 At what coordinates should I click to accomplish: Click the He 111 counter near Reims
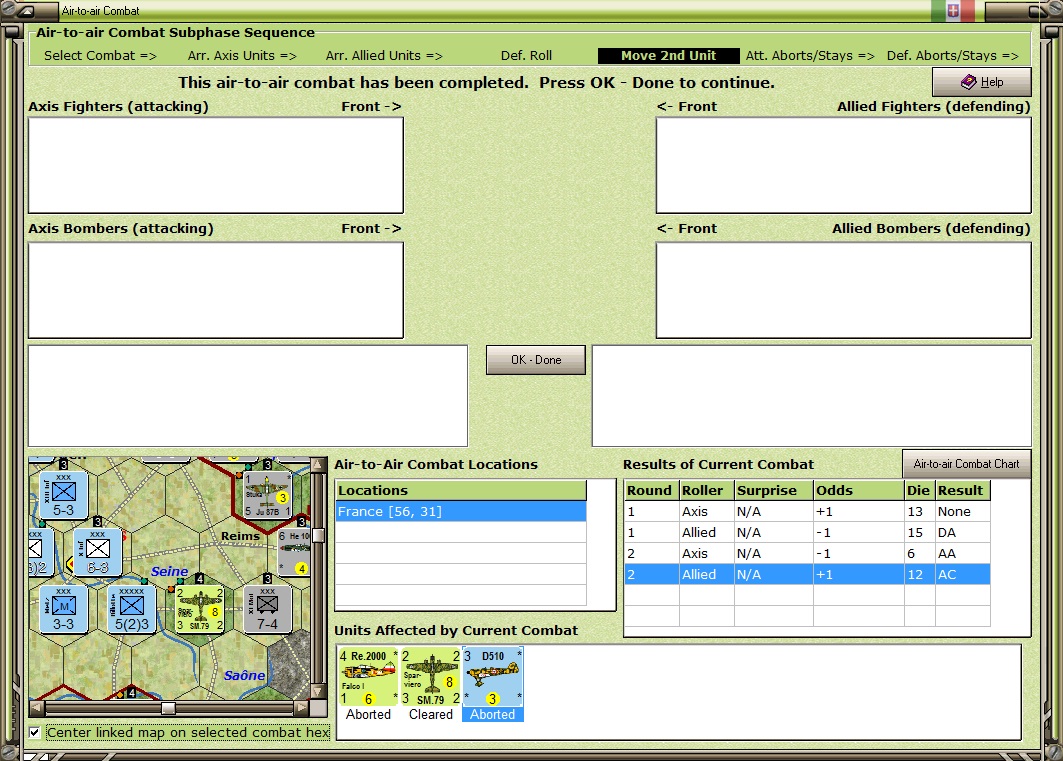(294, 552)
